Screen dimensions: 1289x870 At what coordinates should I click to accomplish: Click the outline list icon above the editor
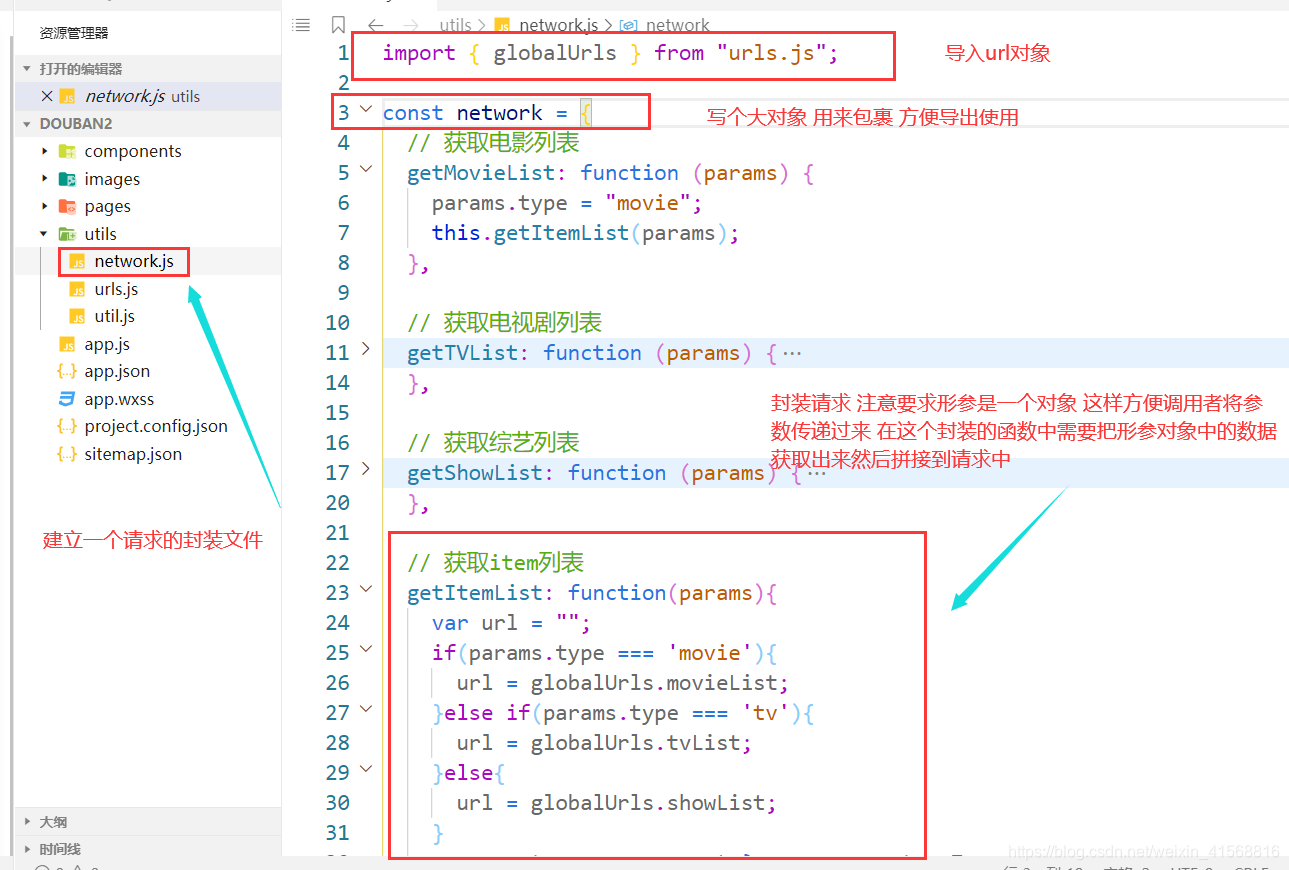(301, 25)
